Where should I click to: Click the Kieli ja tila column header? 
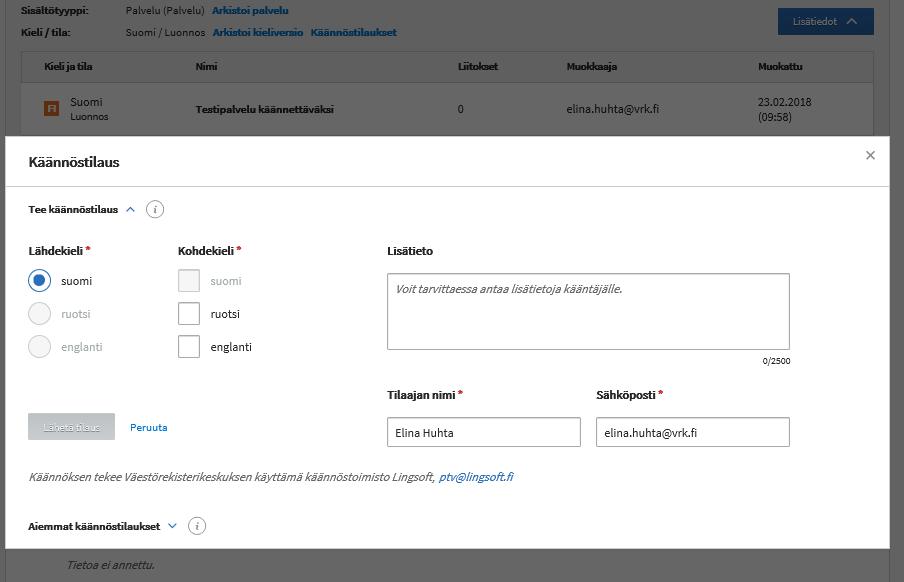(68, 66)
